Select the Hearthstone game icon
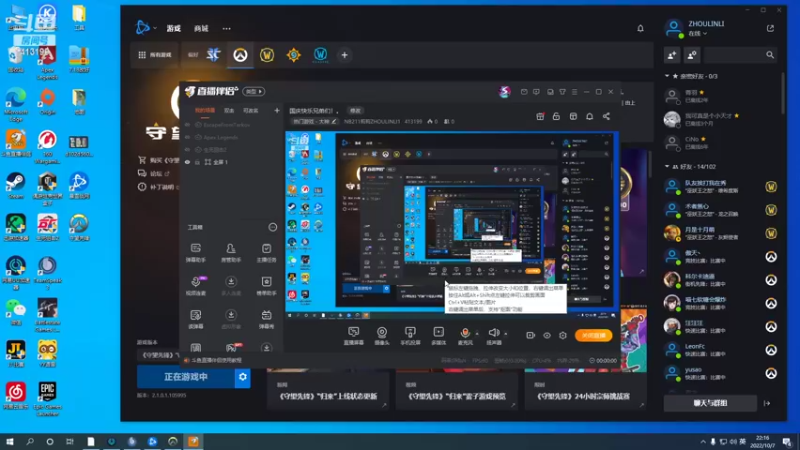 tap(293, 55)
